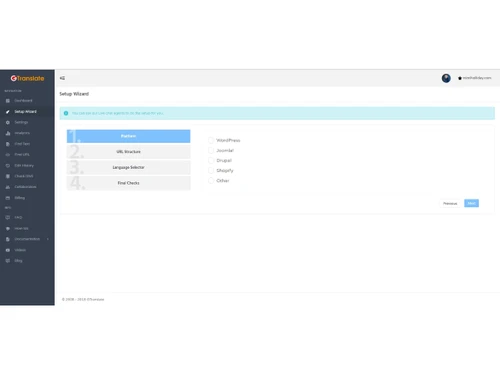Select the Drupal platform option
500x375 pixels.
[x=211, y=160]
